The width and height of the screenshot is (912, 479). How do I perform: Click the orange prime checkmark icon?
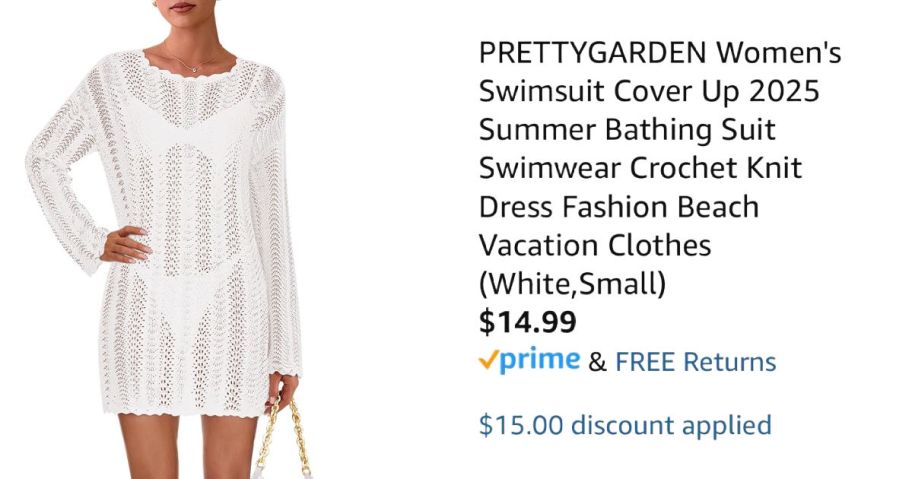[x=488, y=360]
